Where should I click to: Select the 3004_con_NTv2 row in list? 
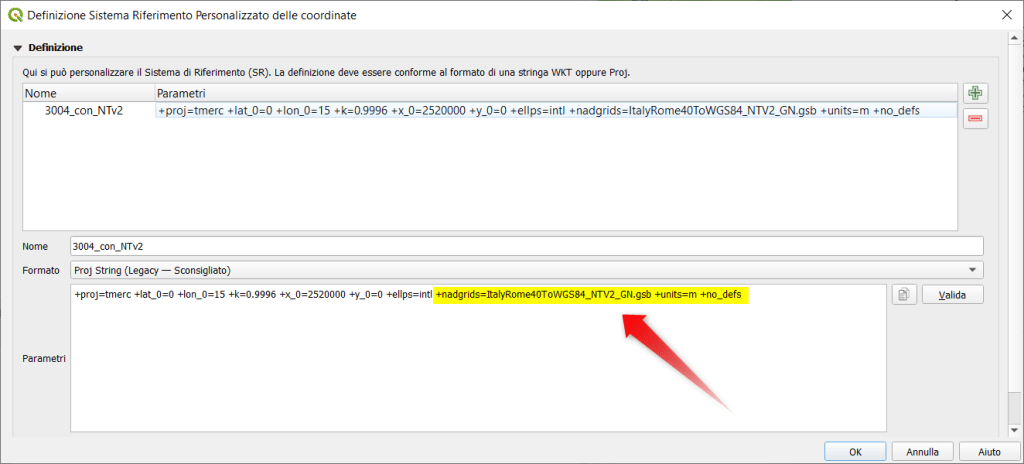[x=84, y=111]
